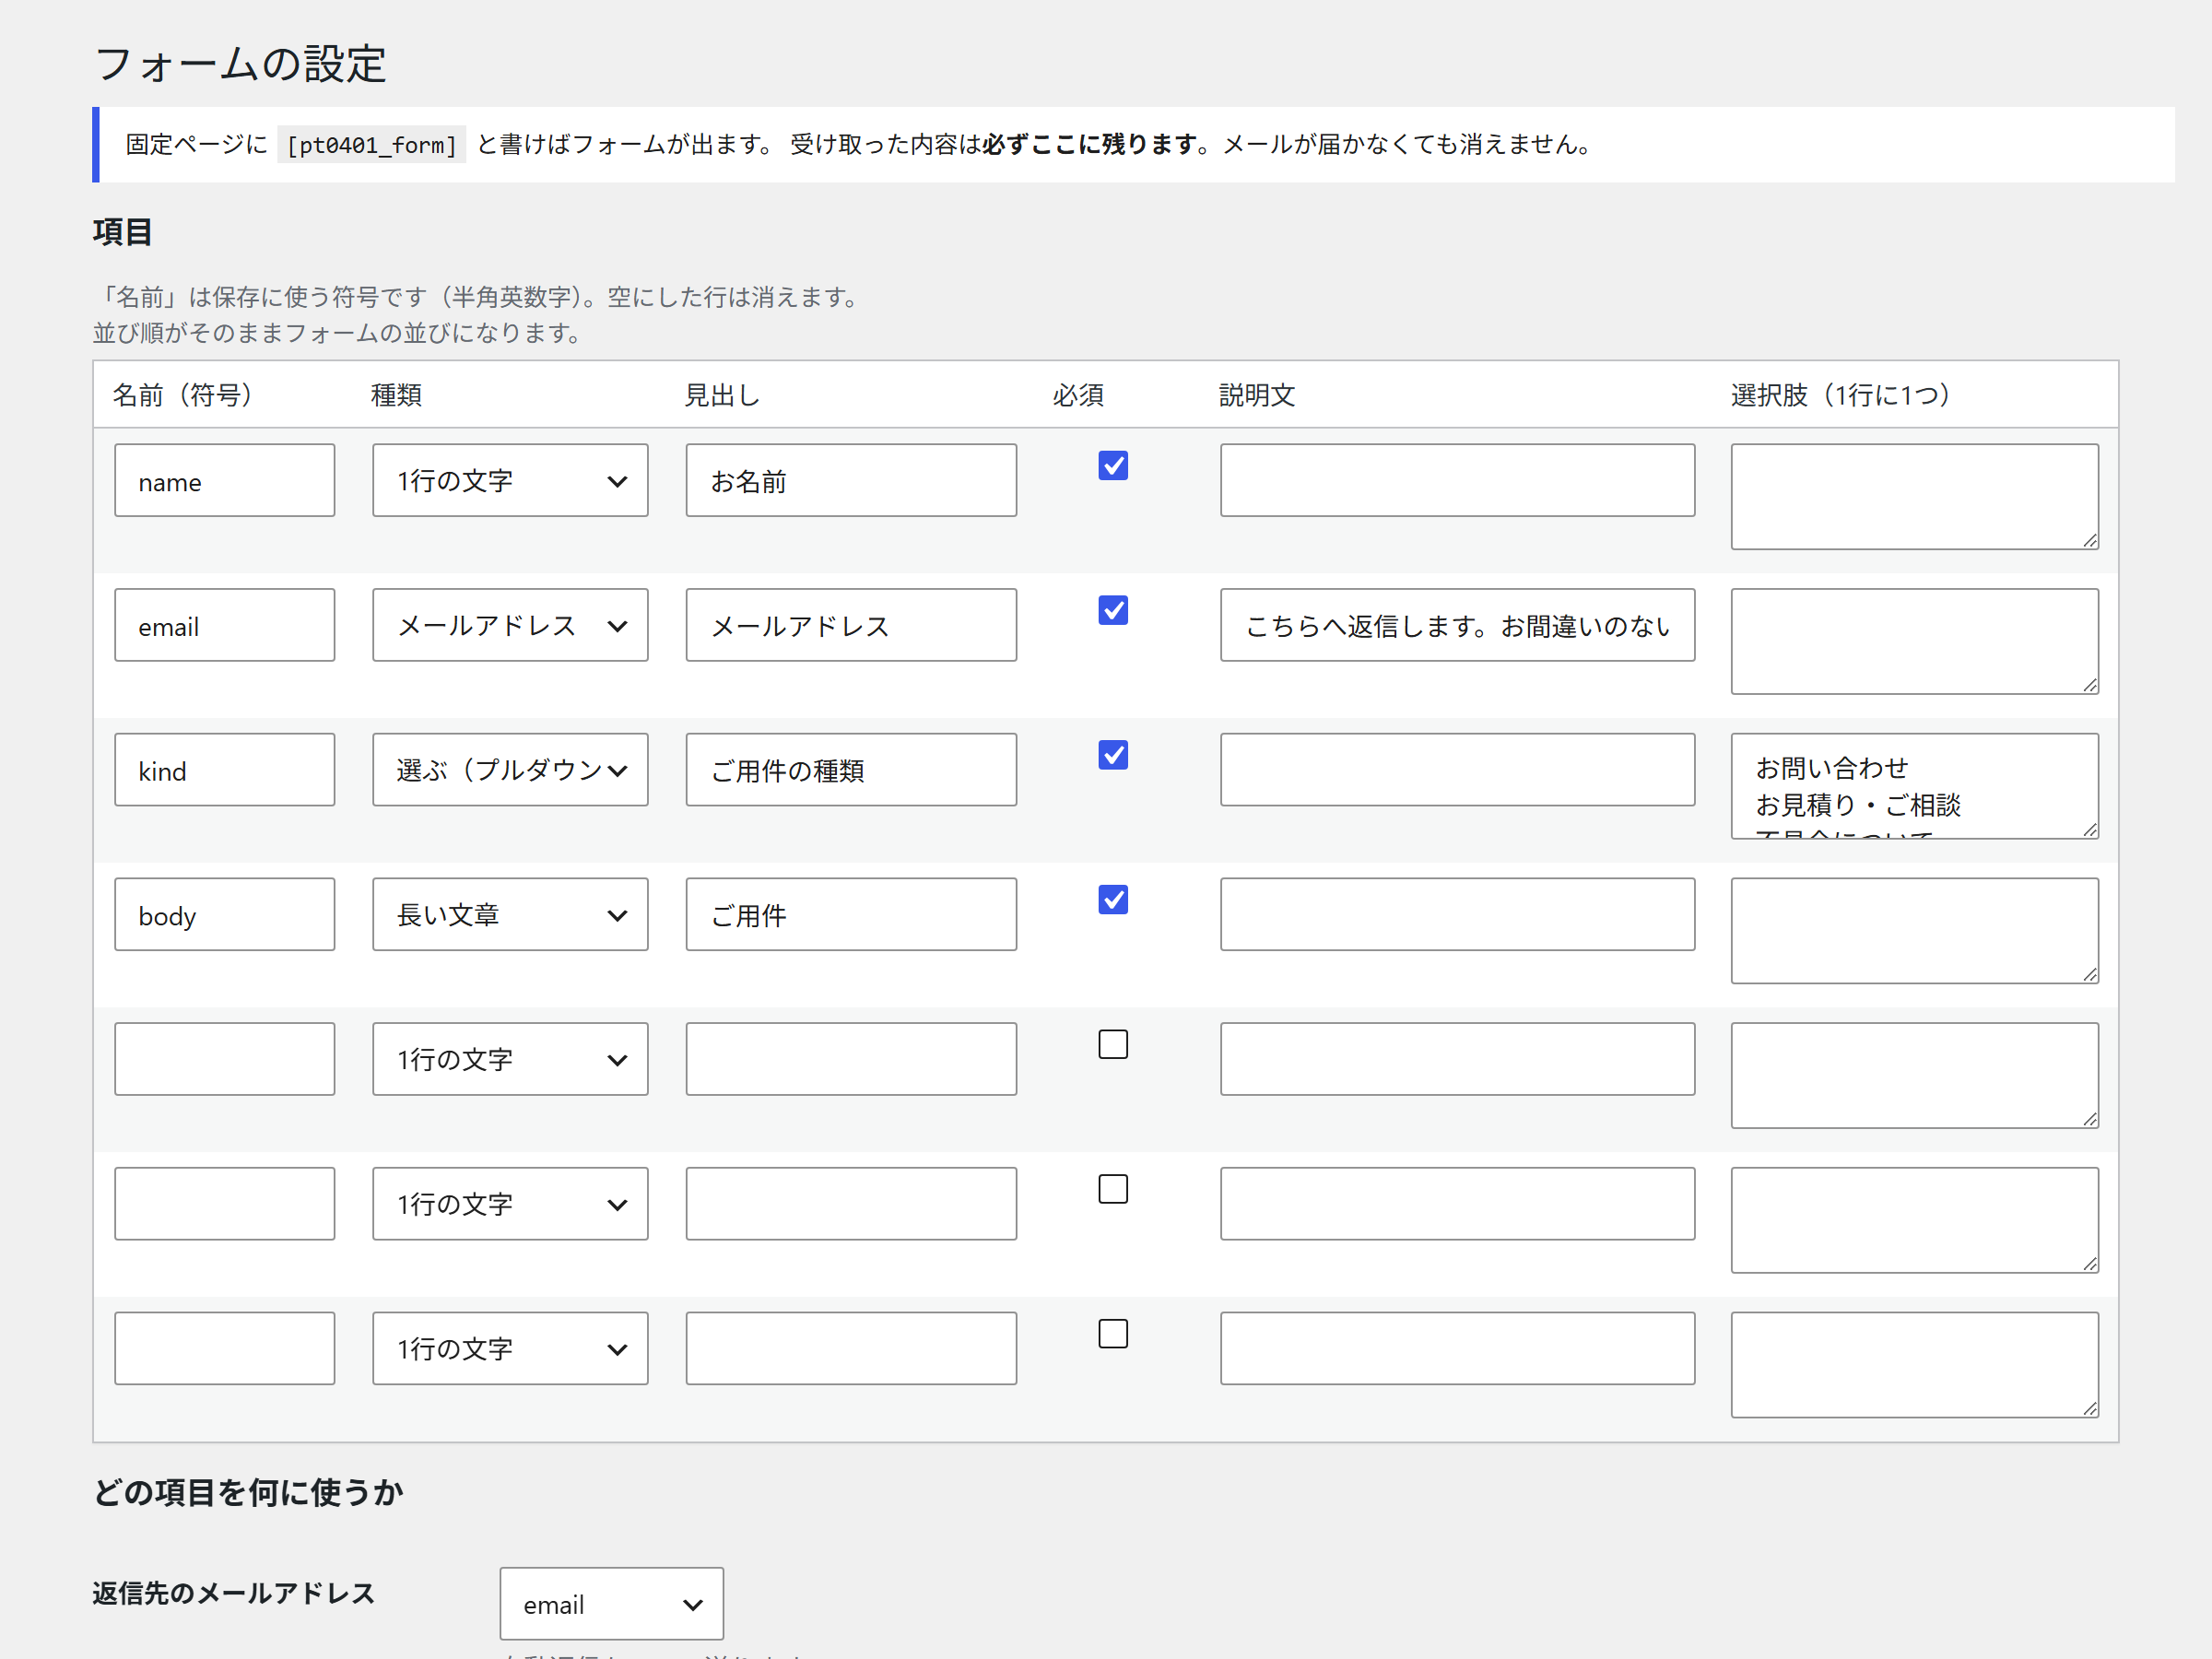This screenshot has width=2212, height=1659.
Task: Click the 名前(符号) column header
Action: tap(183, 395)
